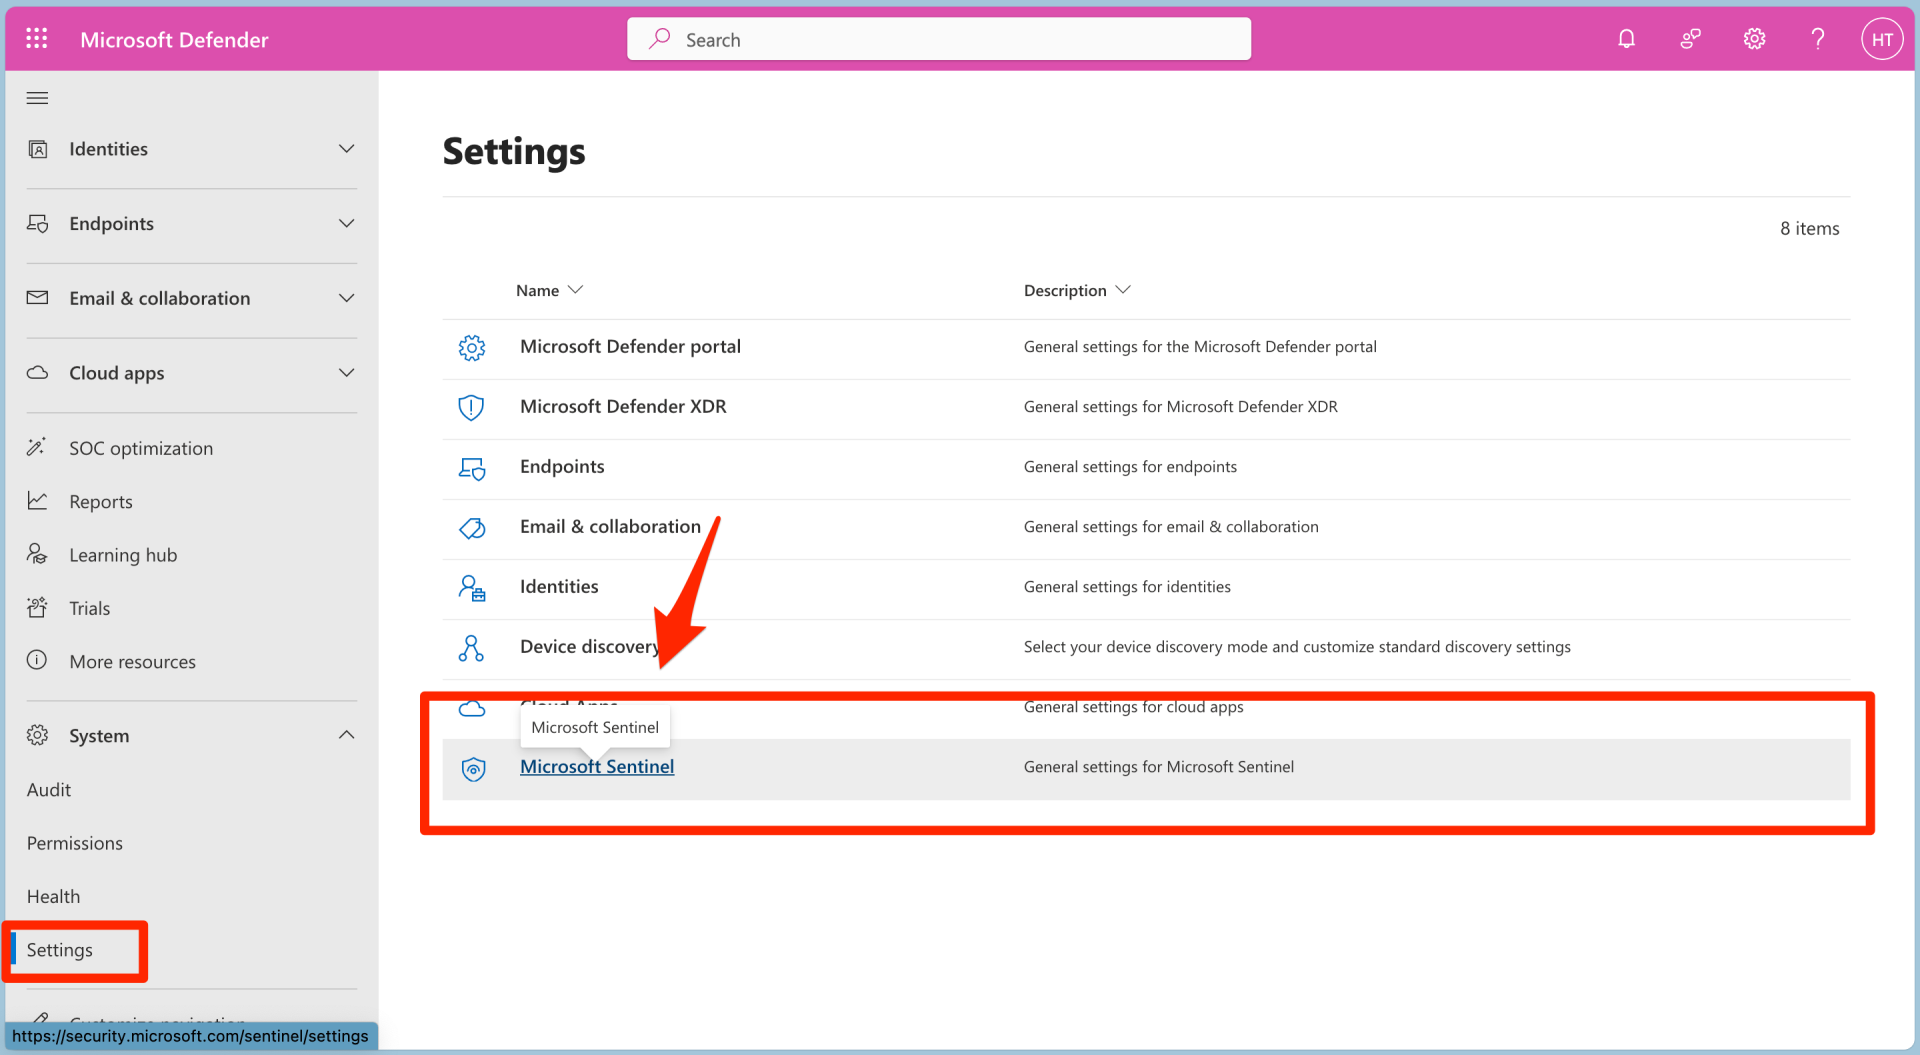Click the Device discovery icon
The height and width of the screenshot is (1055, 1920).
(x=471, y=648)
